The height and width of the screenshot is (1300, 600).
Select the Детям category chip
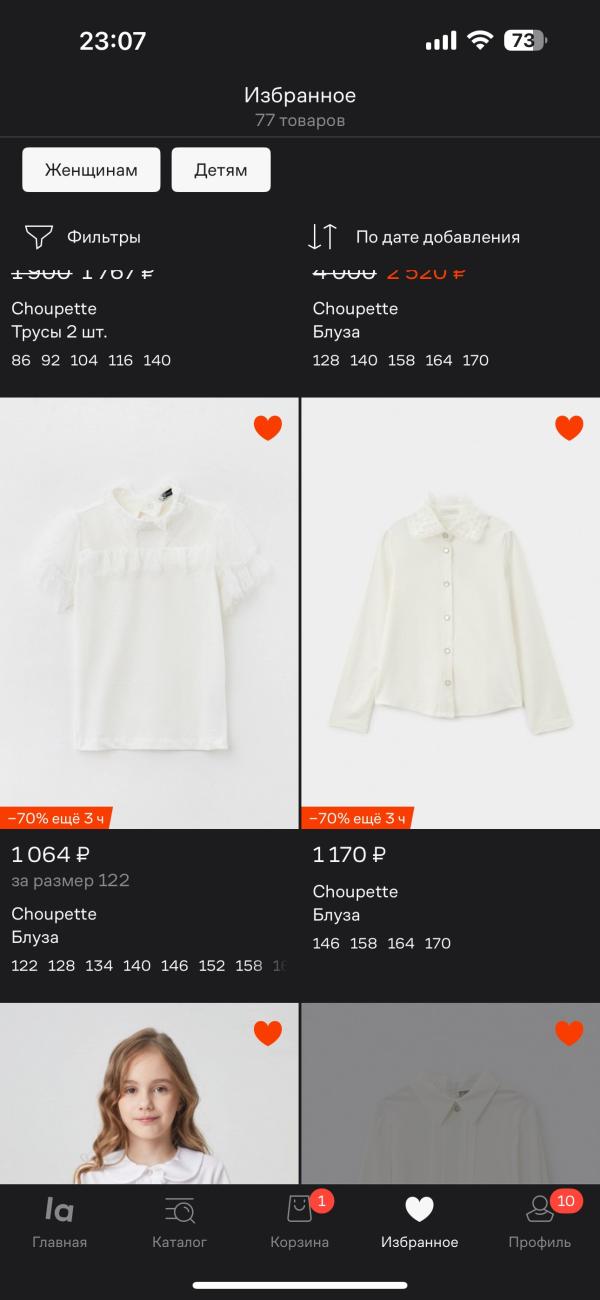(220, 170)
